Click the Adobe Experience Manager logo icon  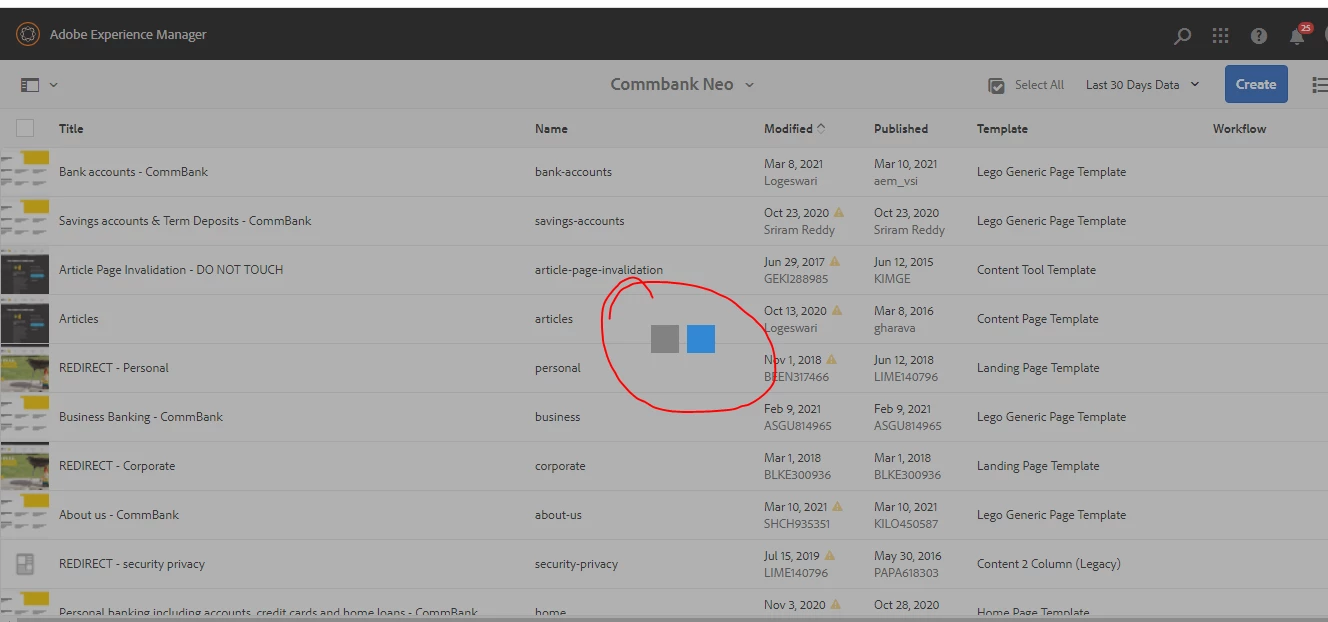tap(28, 35)
